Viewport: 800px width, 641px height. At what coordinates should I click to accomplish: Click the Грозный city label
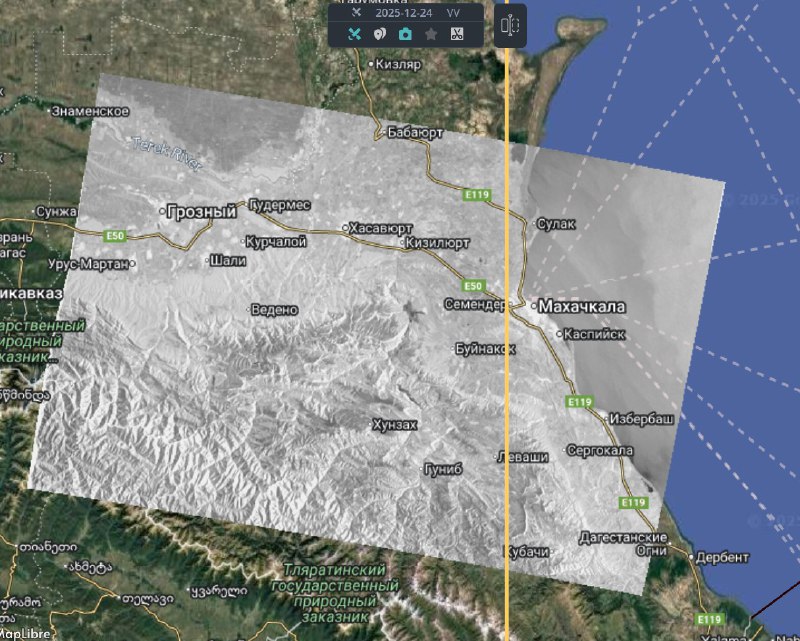pyautogui.click(x=201, y=212)
